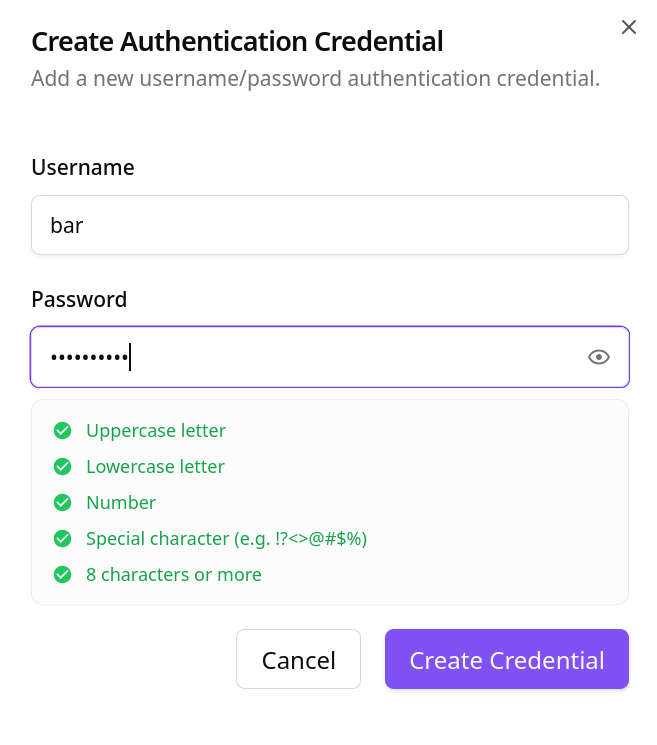Viewport: 657px width, 745px height.
Task: Focus the Username field containing bar
Action: point(329,225)
